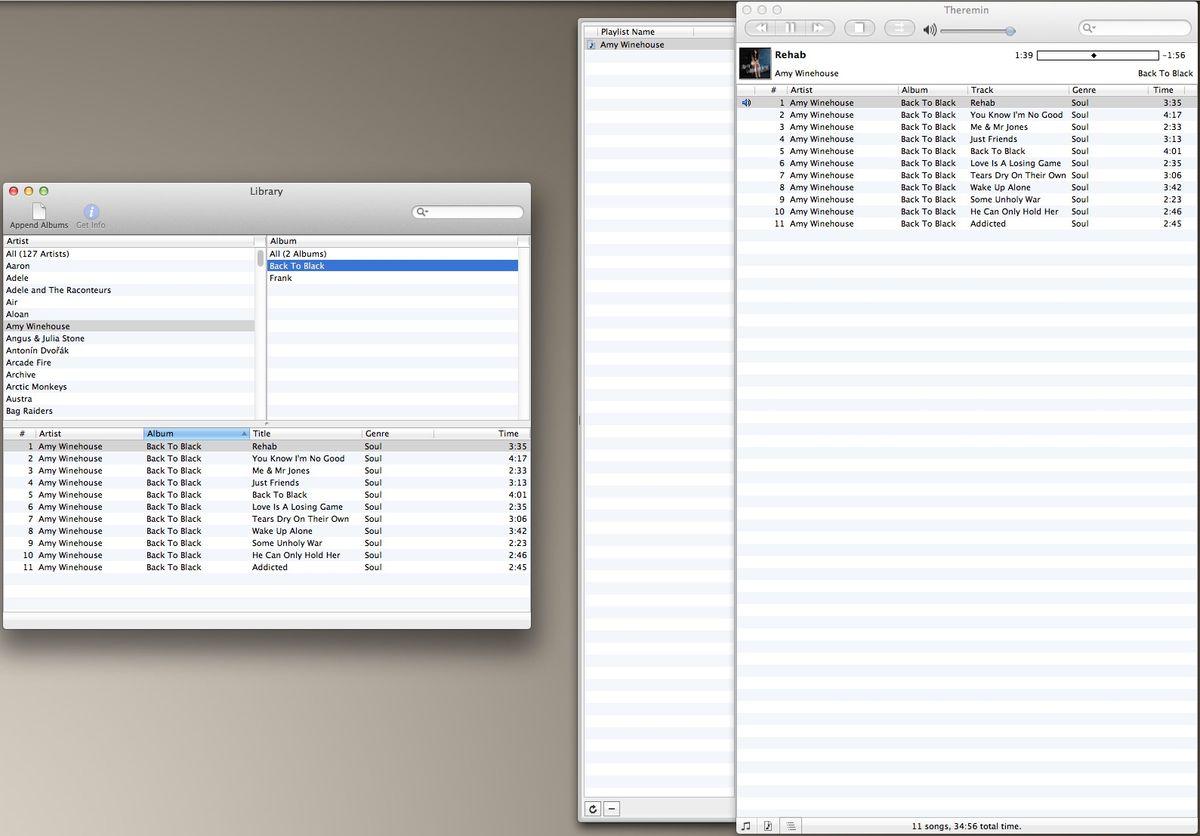Click the 11 songs total time status text
This screenshot has width=1200, height=836.
click(x=966, y=827)
